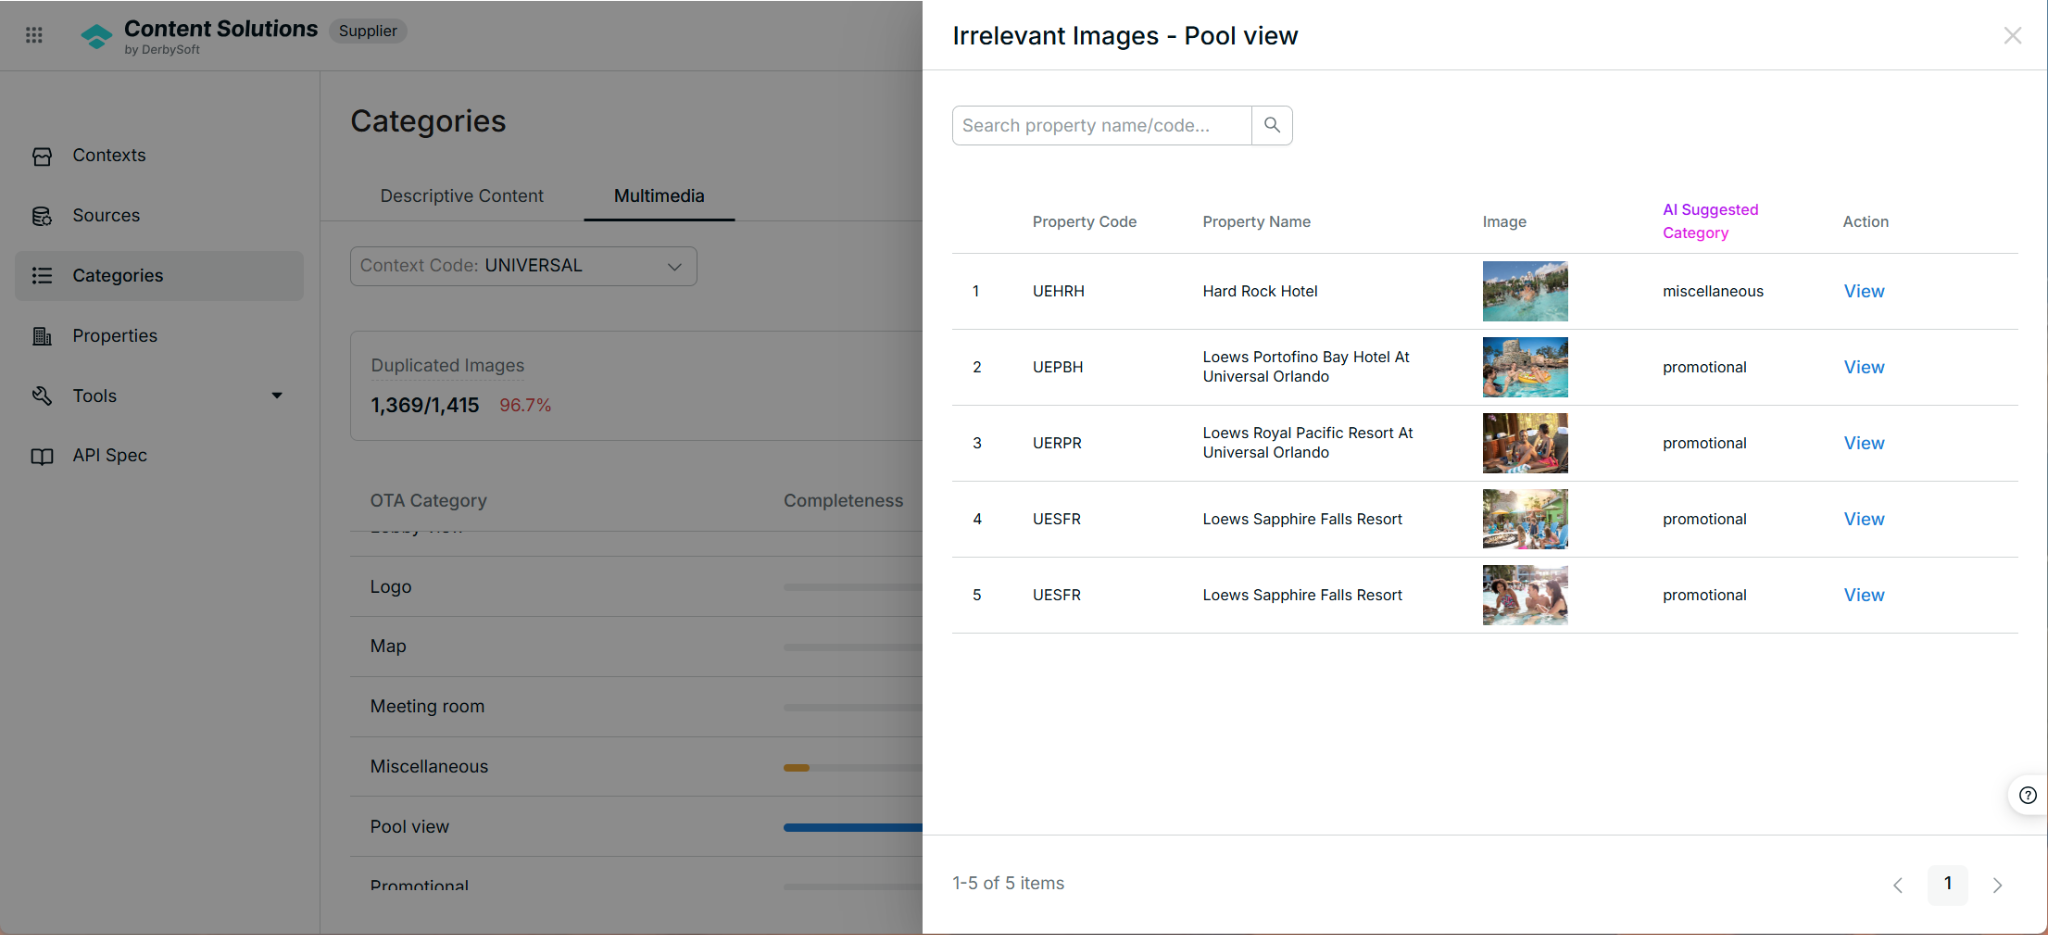2048x935 pixels.
Task: Click the Property Name column header
Action: (x=1256, y=222)
